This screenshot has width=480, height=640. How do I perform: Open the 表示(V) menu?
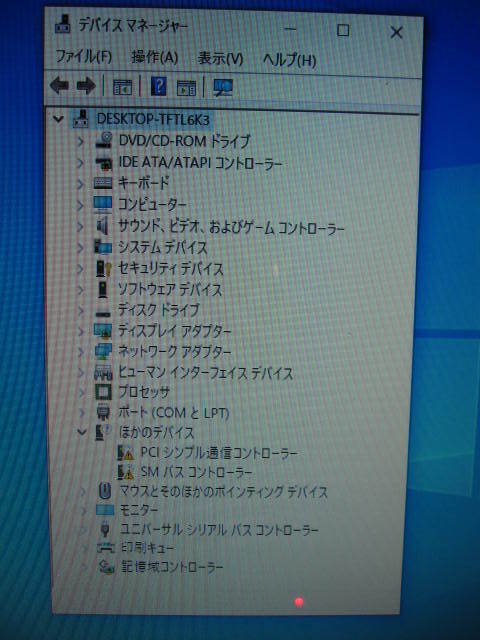[220, 59]
